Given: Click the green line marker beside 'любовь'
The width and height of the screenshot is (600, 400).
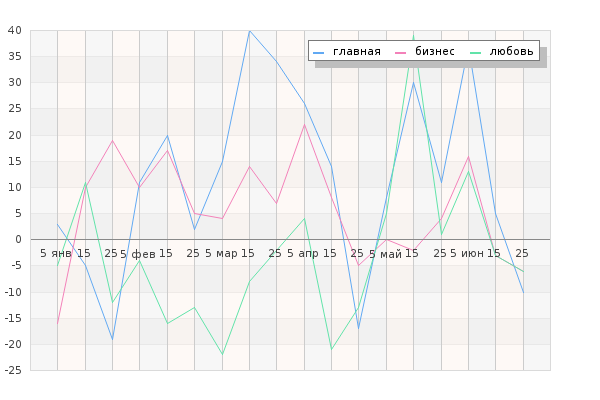Looking at the screenshot, I should point(475,52).
